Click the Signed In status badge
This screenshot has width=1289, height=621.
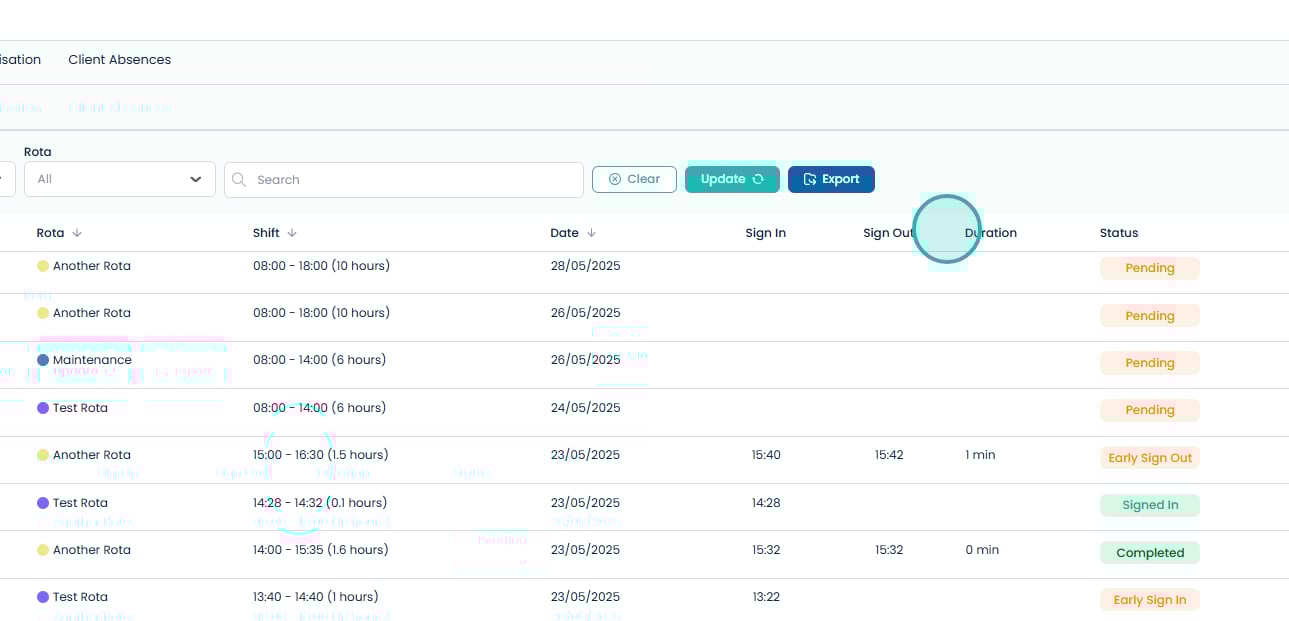click(x=1149, y=505)
